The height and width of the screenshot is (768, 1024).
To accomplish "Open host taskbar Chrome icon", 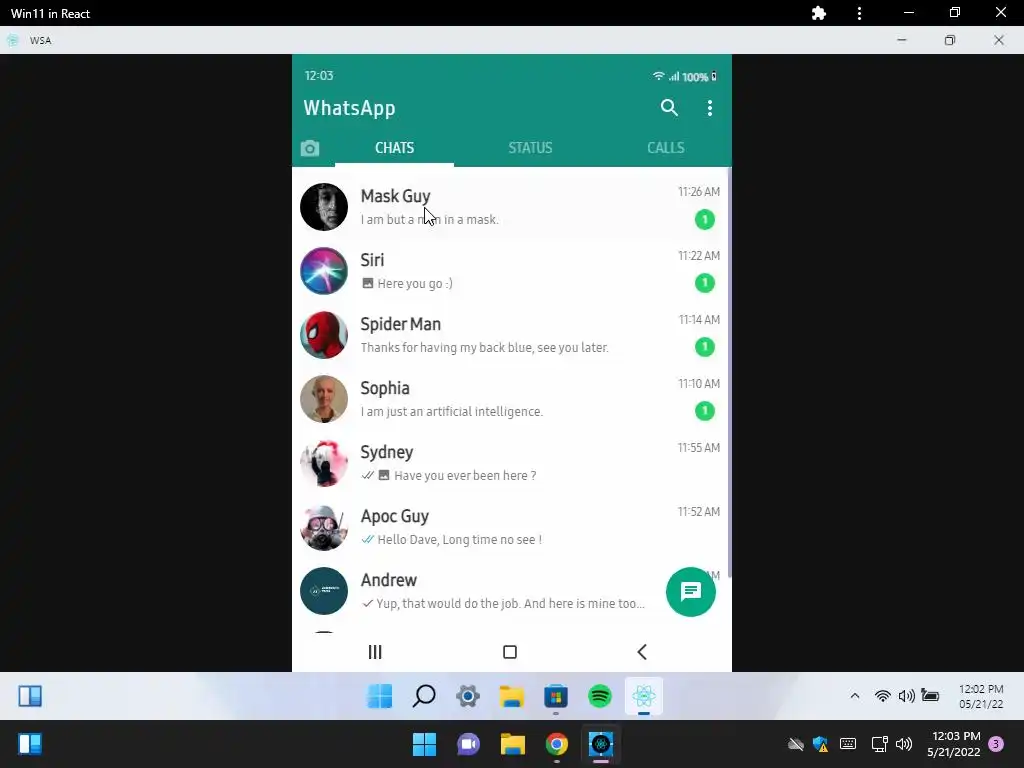I will pyautogui.click(x=556, y=744).
